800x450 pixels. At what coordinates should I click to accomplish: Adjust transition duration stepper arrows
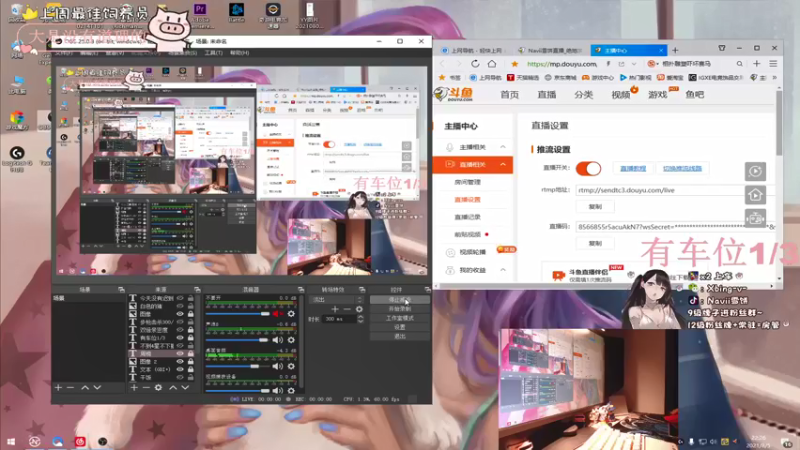coord(361,319)
